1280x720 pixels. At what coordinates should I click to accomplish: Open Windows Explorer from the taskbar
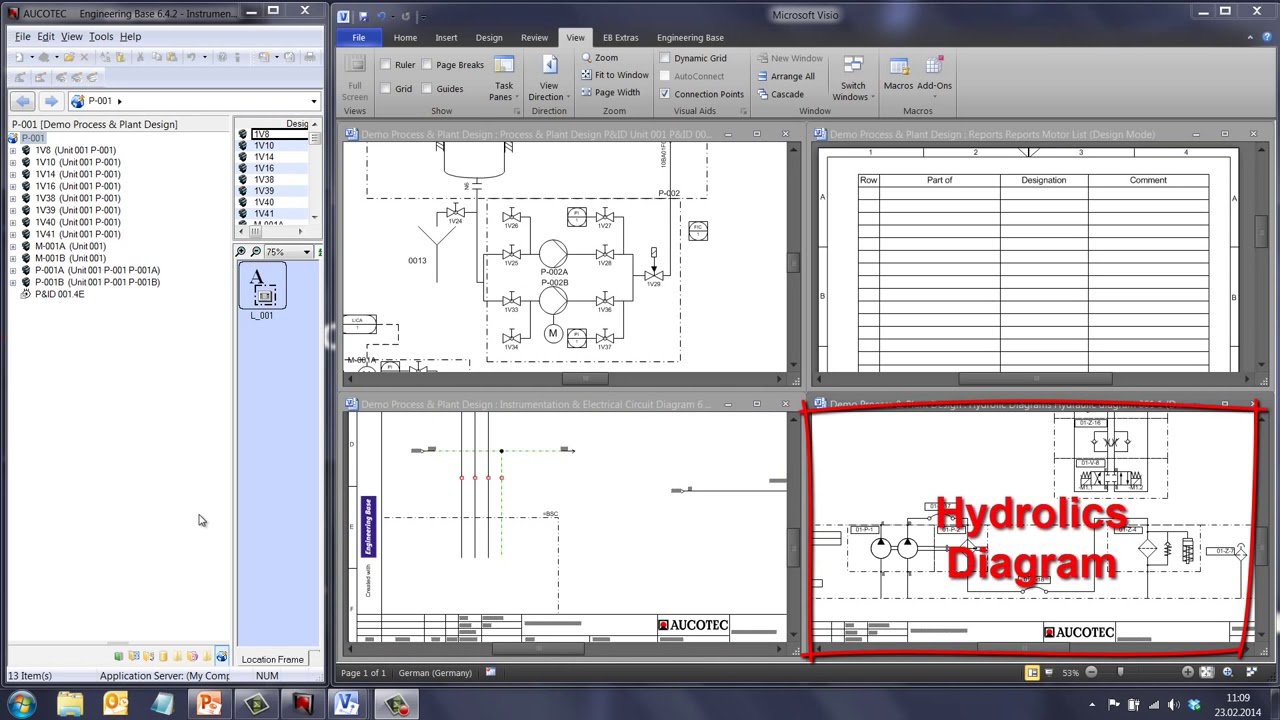(x=70, y=704)
